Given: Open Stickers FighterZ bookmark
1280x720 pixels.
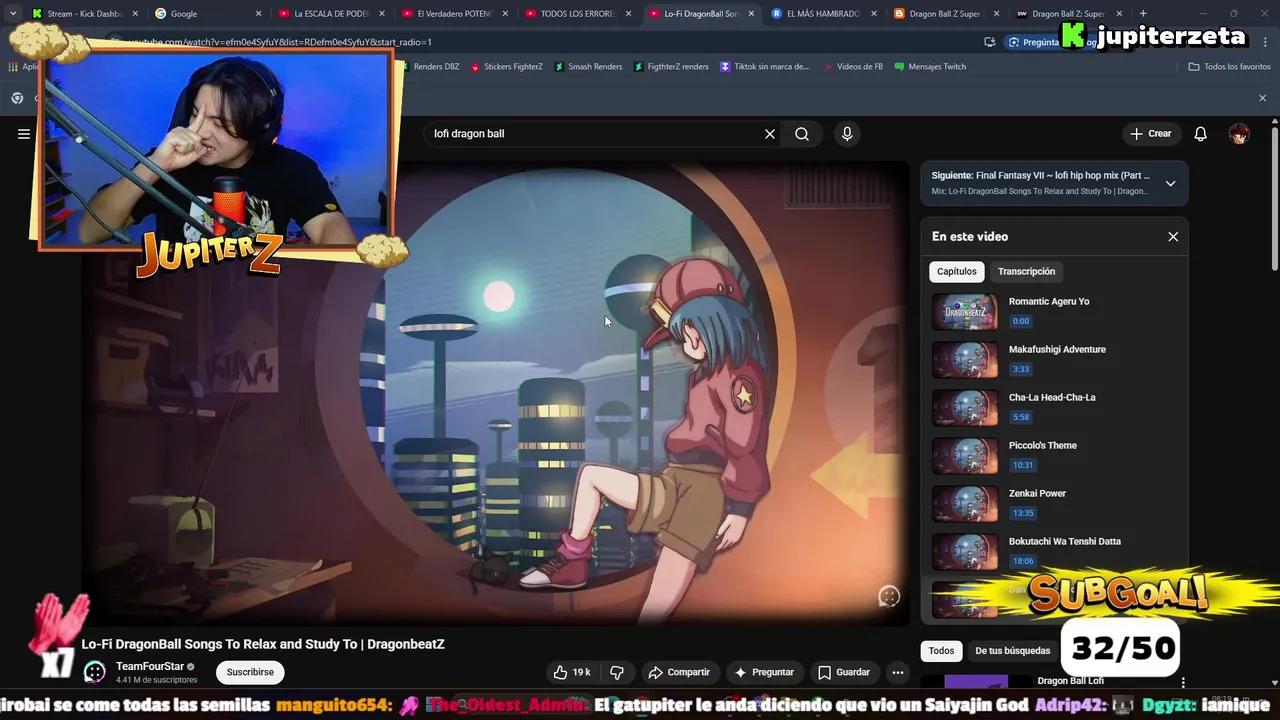Looking at the screenshot, I should pos(506,67).
